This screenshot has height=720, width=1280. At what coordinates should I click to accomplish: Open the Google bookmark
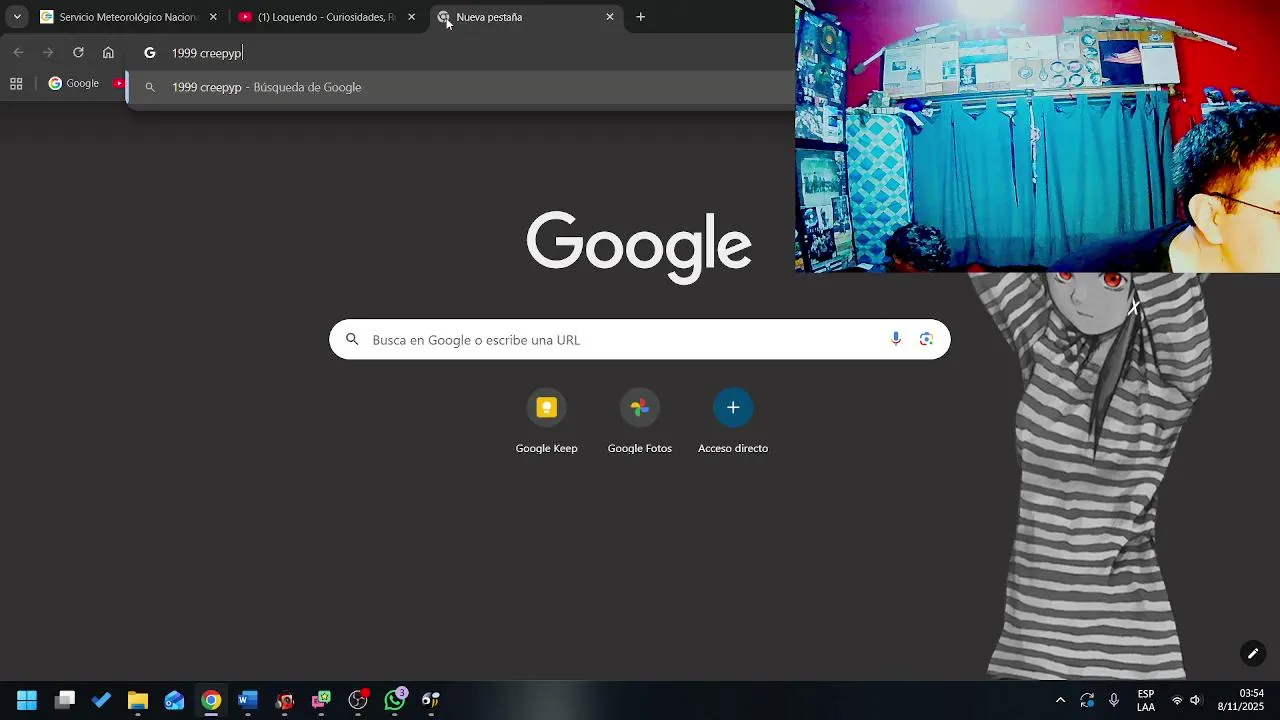[x=74, y=84]
